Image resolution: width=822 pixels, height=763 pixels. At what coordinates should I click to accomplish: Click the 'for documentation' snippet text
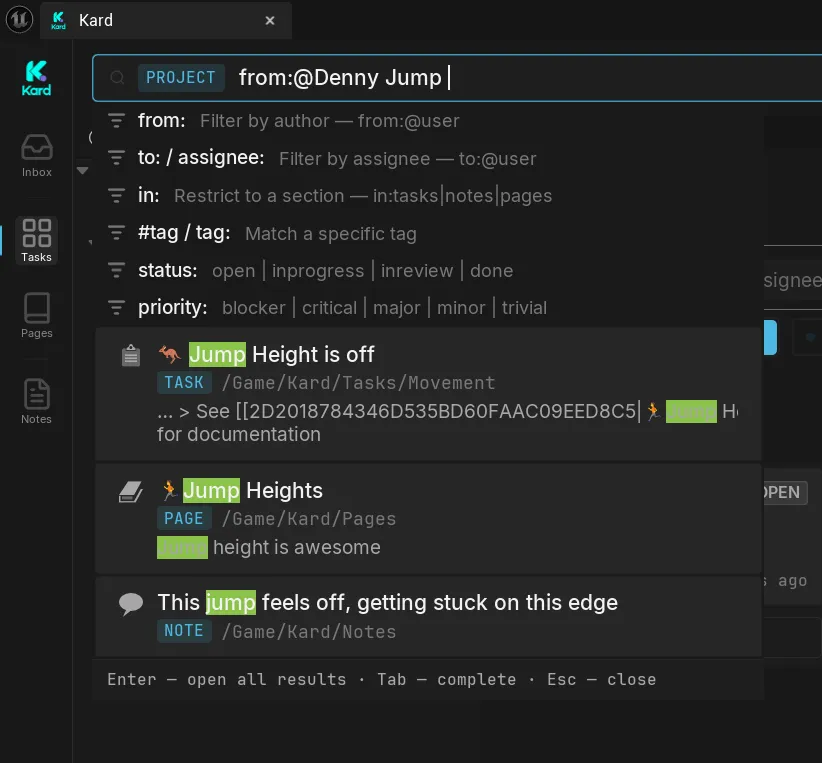tap(239, 434)
